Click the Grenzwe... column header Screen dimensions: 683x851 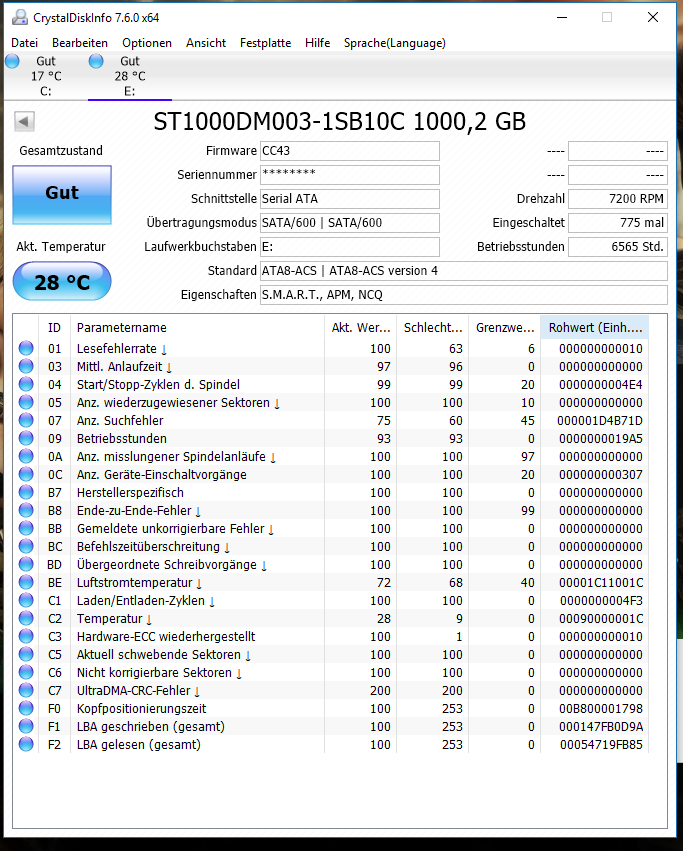click(x=505, y=328)
